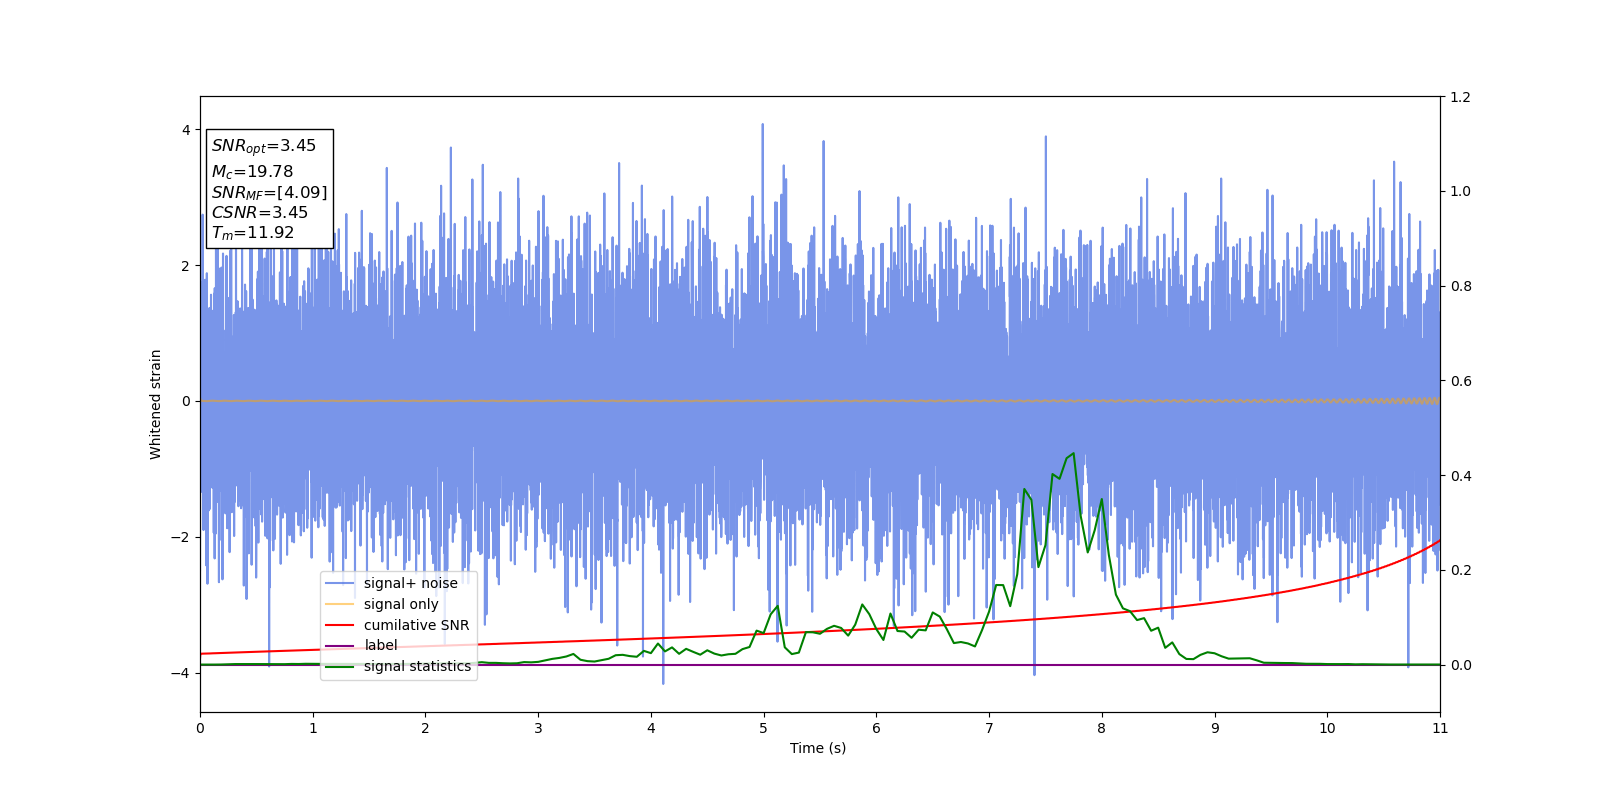The height and width of the screenshot is (800, 1600).
Task: Click the Mc=19.78 annotation text
Action: click(x=252, y=172)
